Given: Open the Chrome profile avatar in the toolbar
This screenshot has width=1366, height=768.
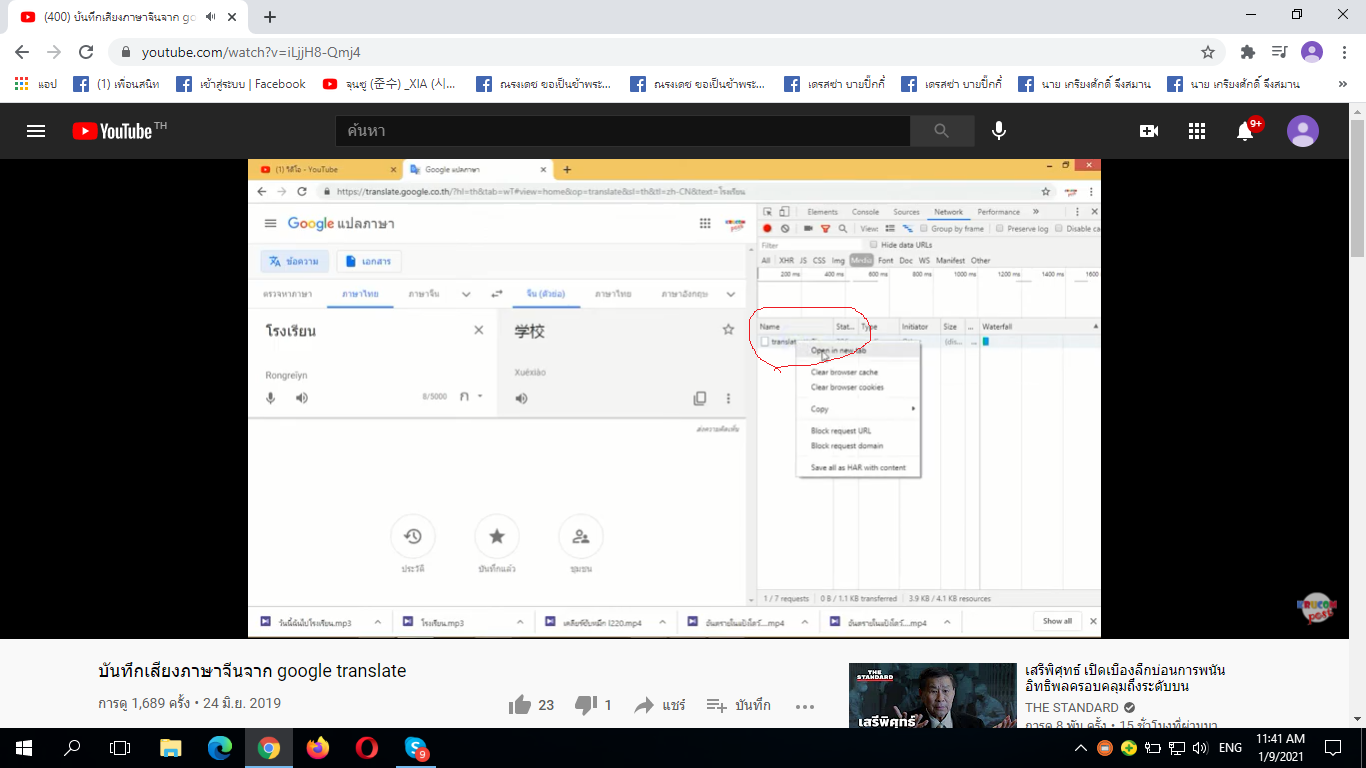Looking at the screenshot, I should (x=1312, y=52).
